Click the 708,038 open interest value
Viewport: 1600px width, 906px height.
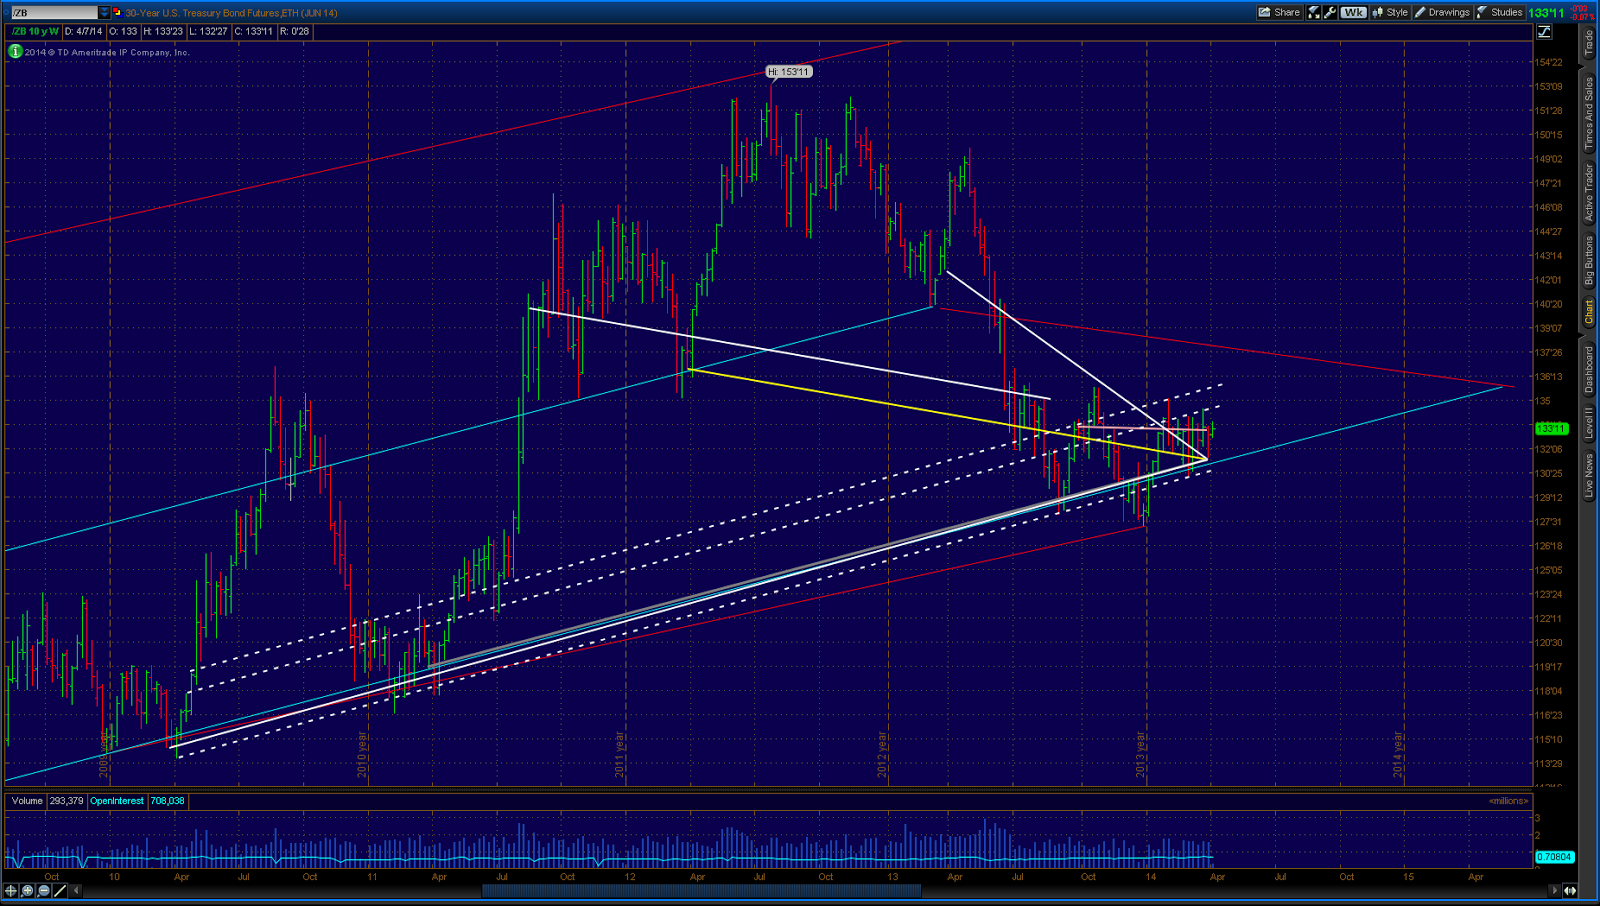[x=167, y=801]
